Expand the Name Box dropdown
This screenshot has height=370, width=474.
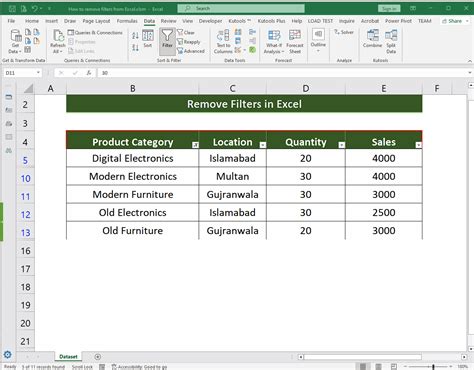(38, 73)
